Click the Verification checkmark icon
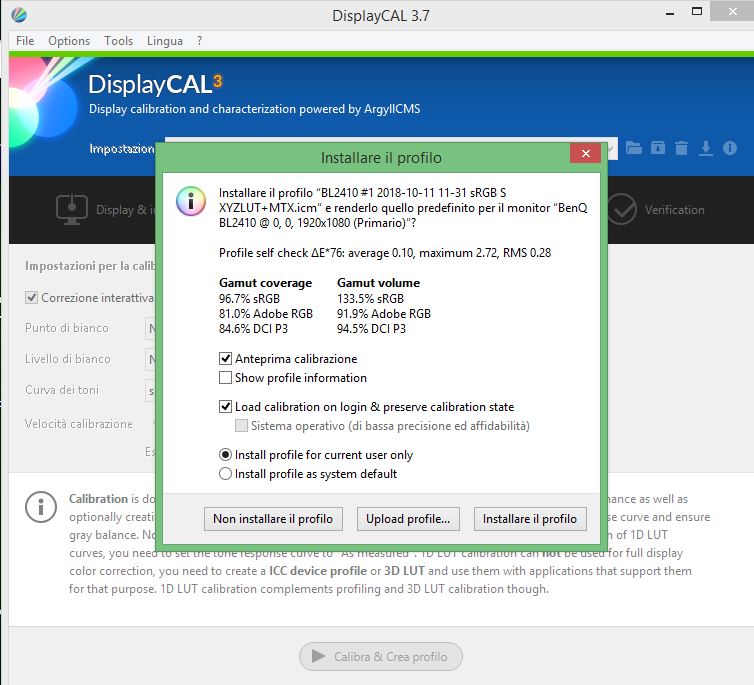Screen dimensions: 754x685 (621, 209)
